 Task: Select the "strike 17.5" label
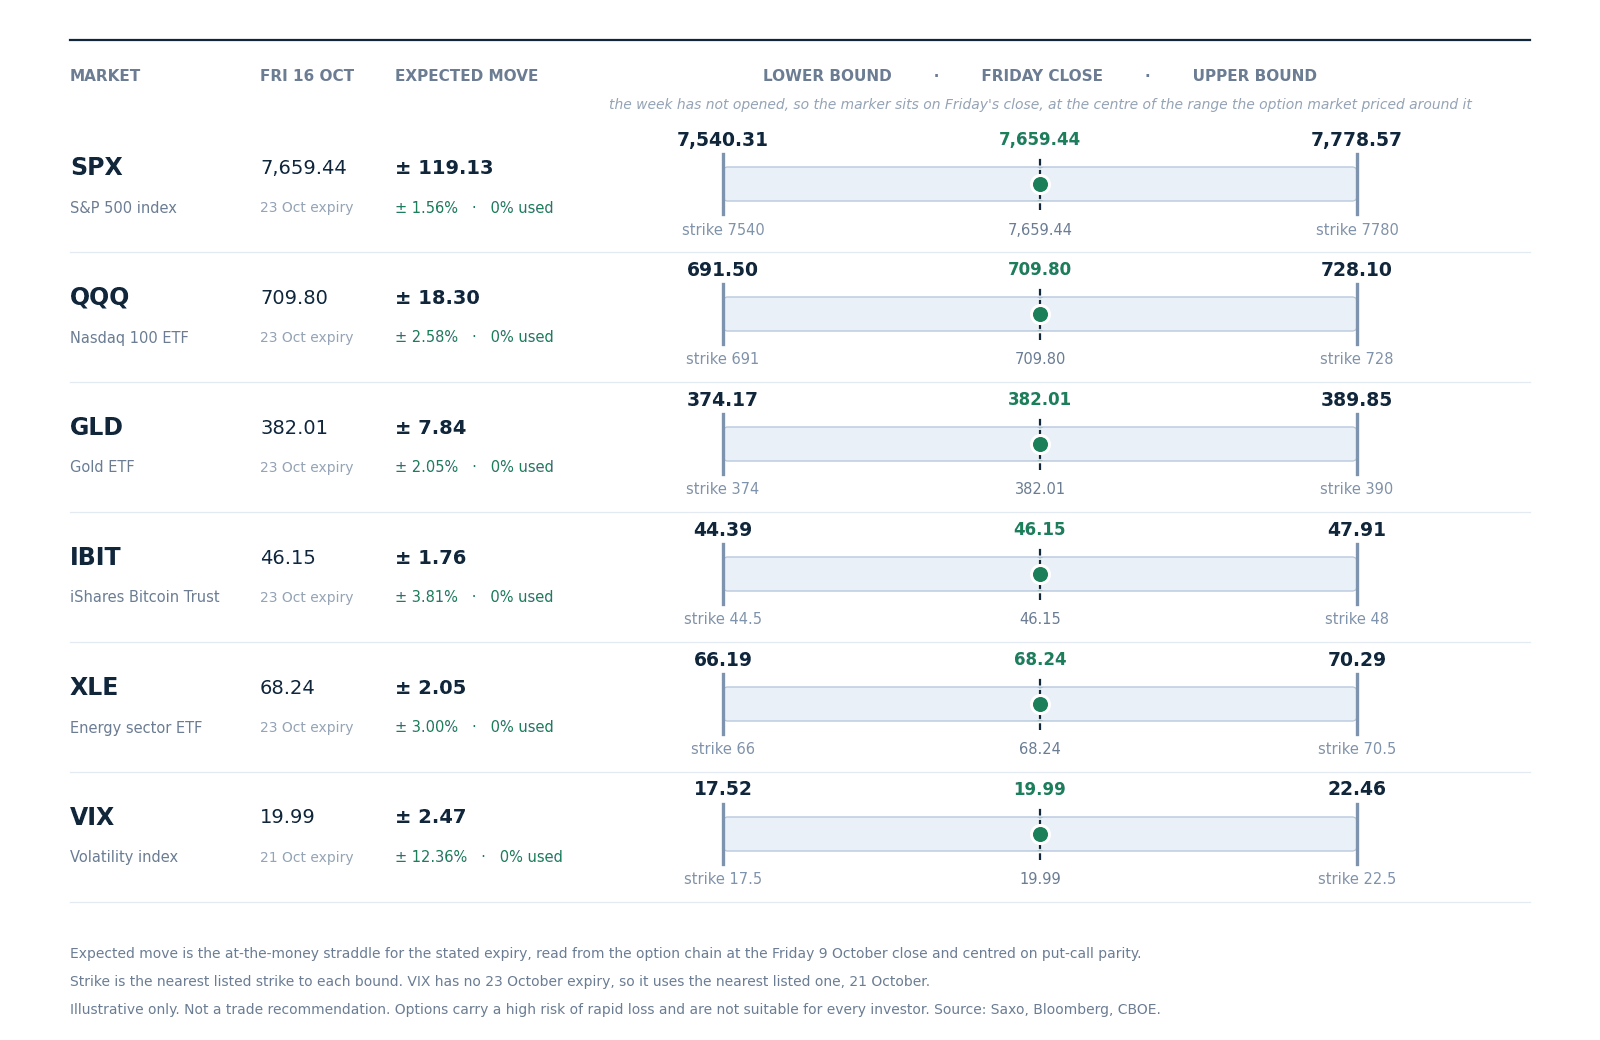[723, 879]
